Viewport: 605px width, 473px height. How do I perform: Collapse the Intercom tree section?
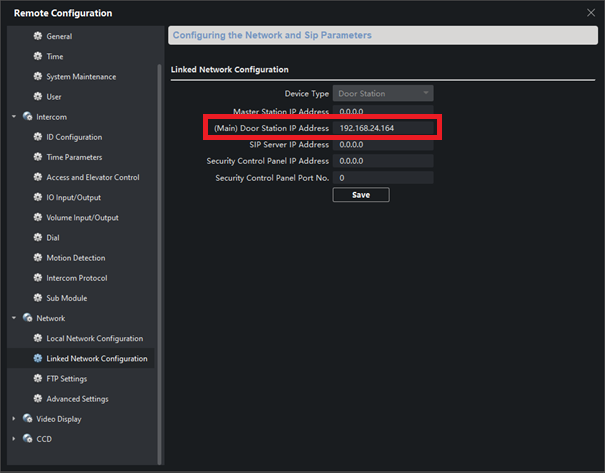coord(14,117)
